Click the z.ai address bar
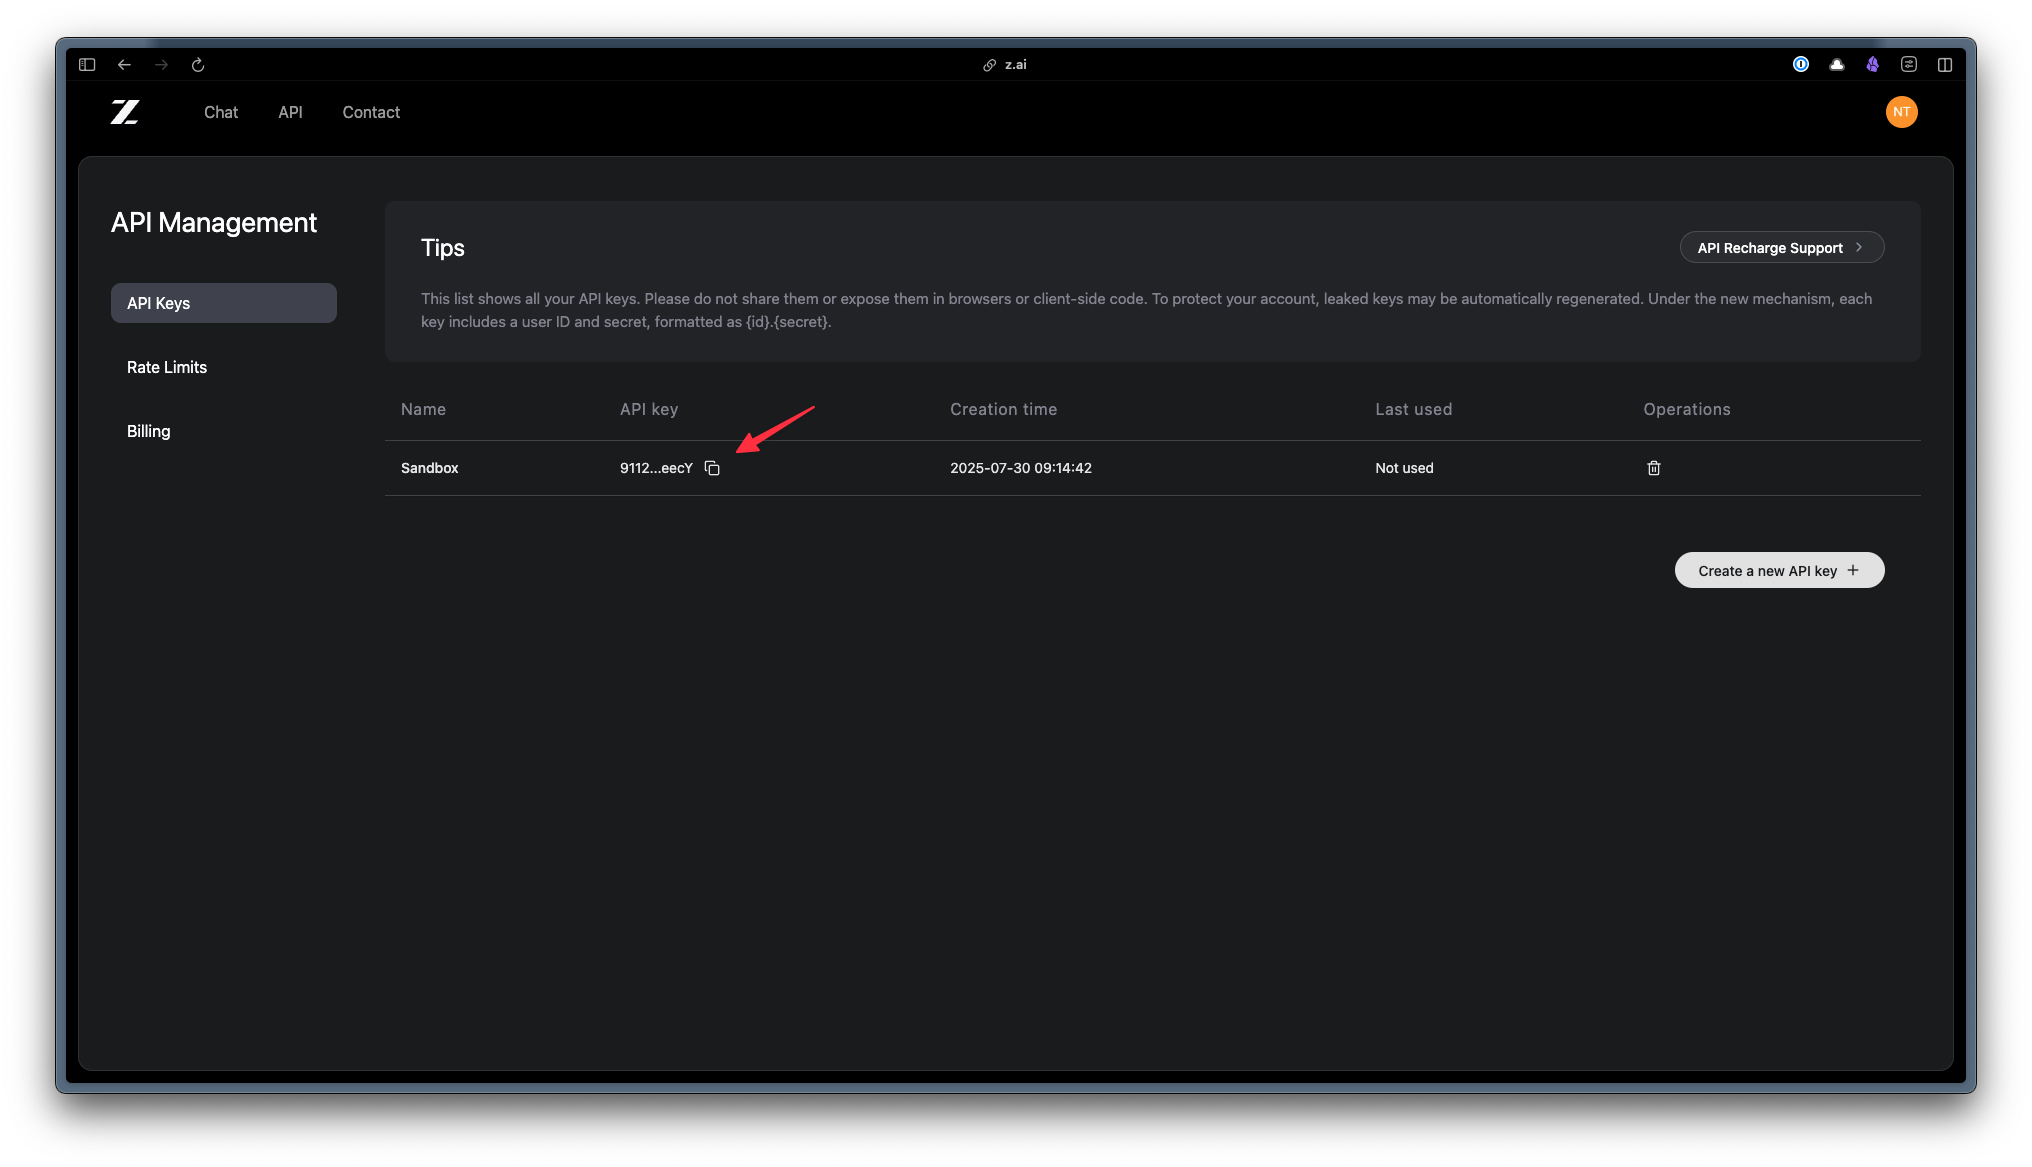 pyautogui.click(x=1015, y=65)
